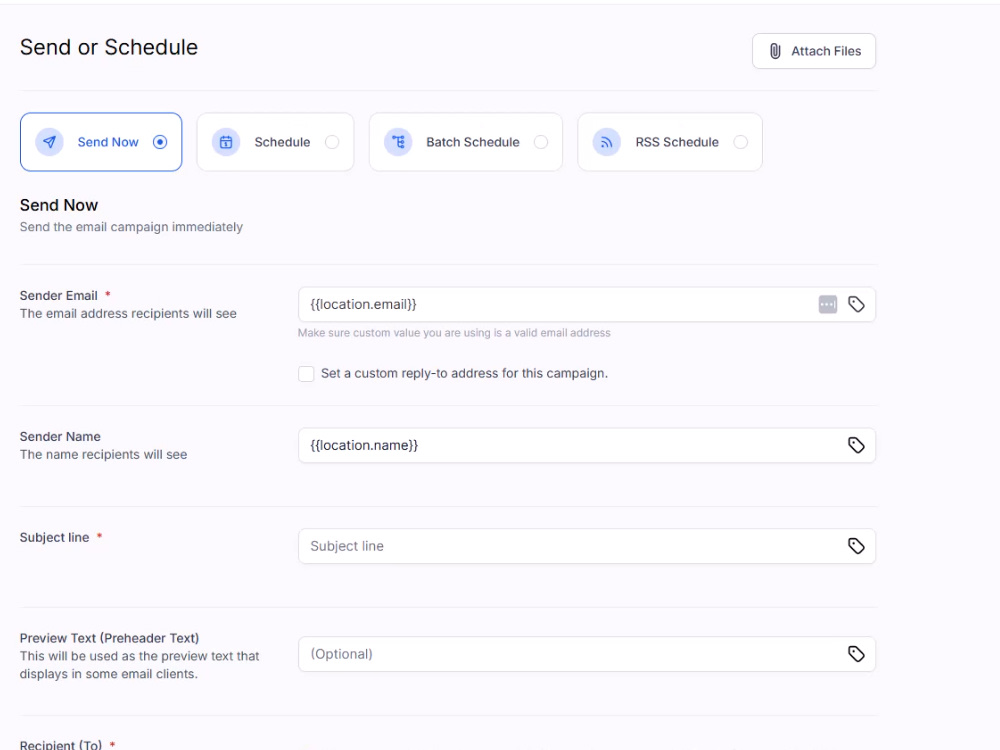Open tag picker for Subject line field
This screenshot has width=1000, height=750.
(x=856, y=546)
